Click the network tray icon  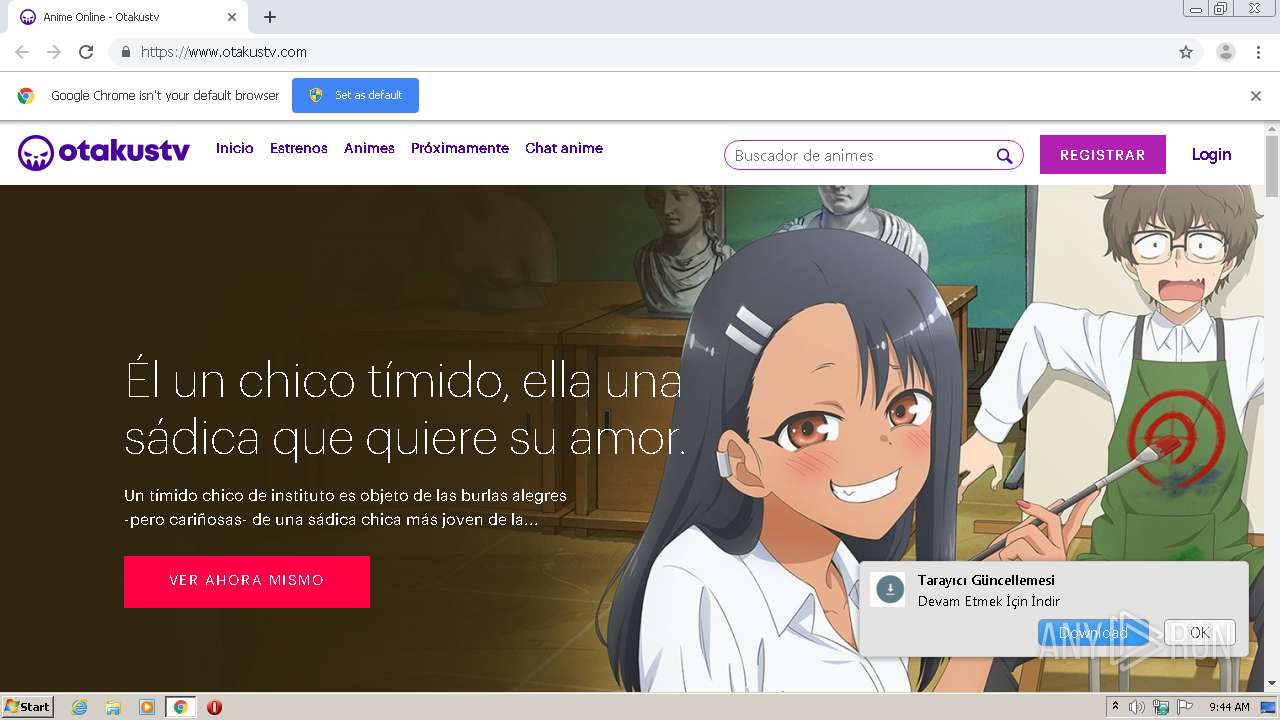click(1161, 707)
